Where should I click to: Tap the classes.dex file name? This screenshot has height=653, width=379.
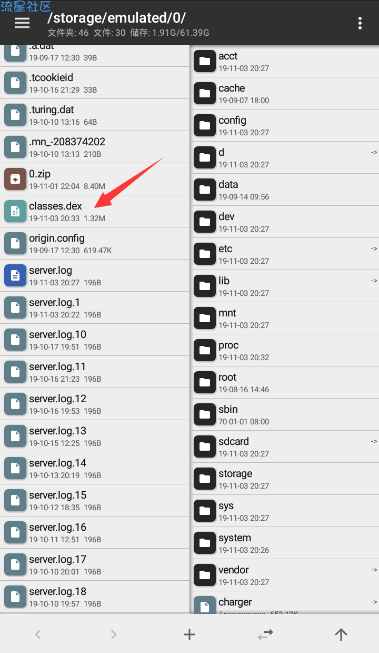[x=55, y=206]
